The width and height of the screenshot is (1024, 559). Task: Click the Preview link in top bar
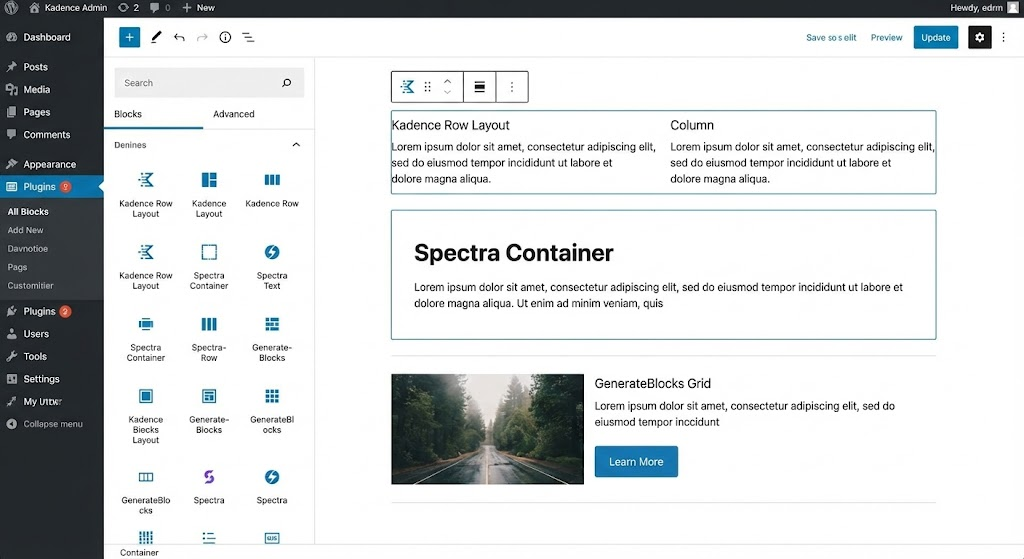click(886, 37)
